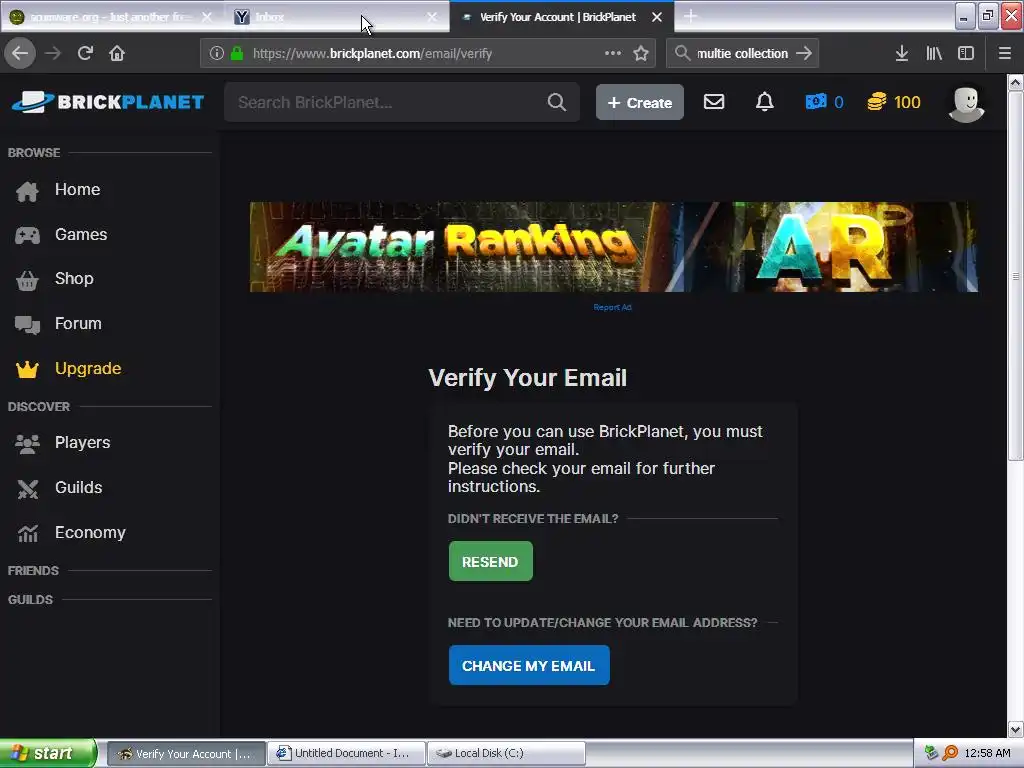Click the browser Back arrow
The width and height of the screenshot is (1024, 768).
20,54
